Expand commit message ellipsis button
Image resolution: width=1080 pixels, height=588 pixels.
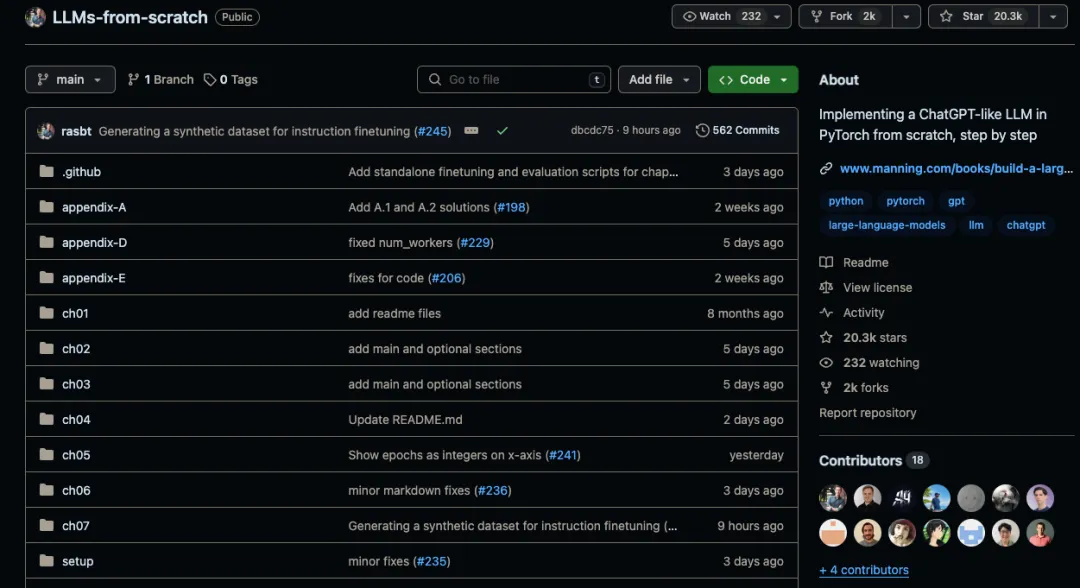tap(471, 130)
